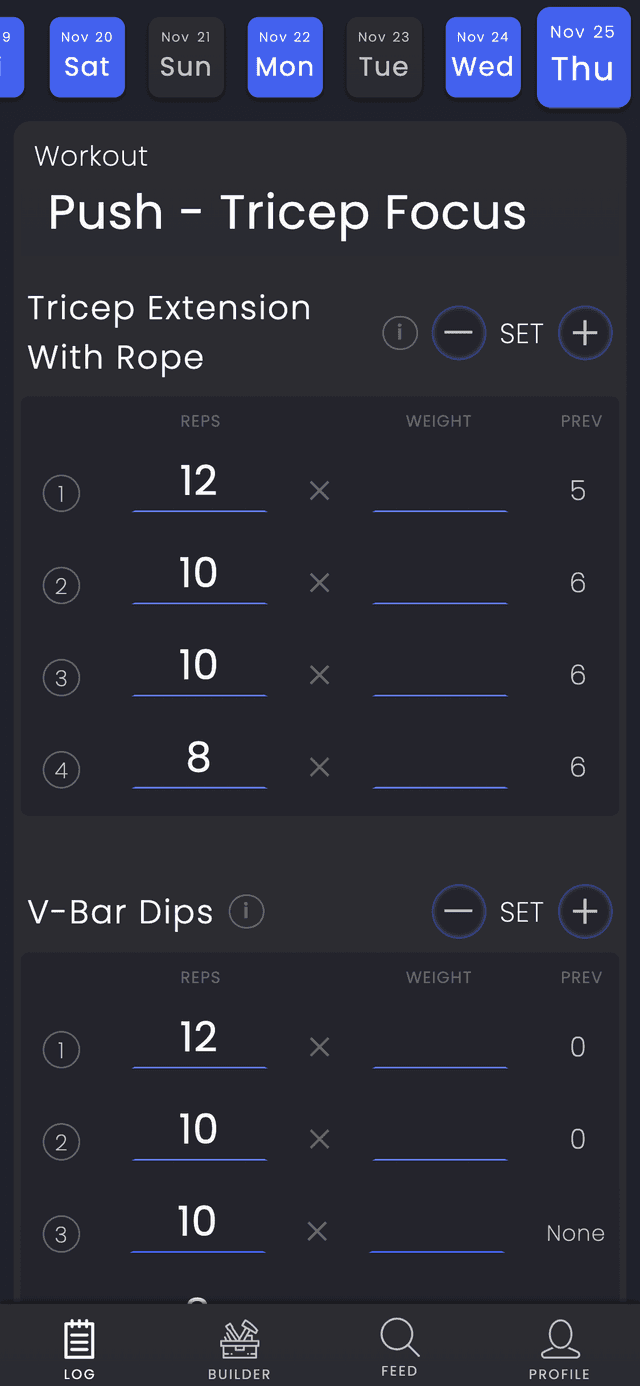Screen dimensions: 640x1386
Task: Add a set to Tricep Extension
Action: (x=585, y=333)
